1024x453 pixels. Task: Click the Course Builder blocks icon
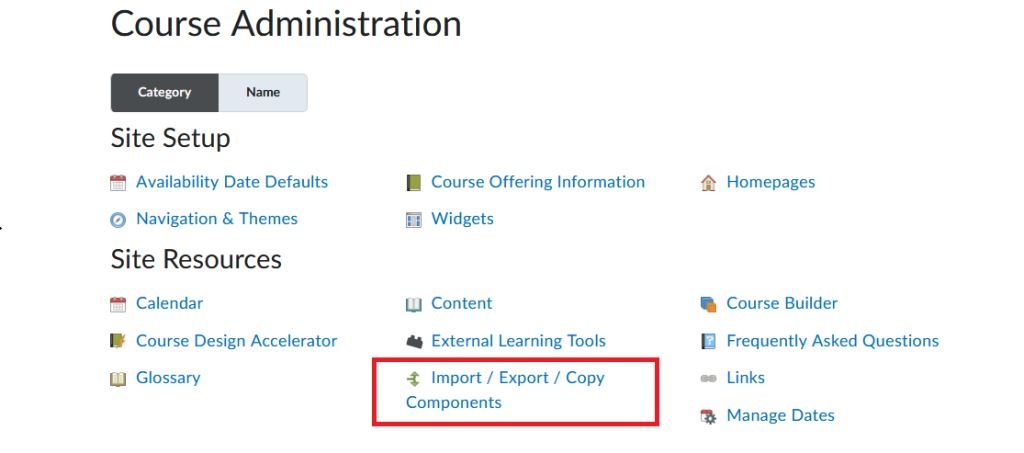[x=709, y=304]
